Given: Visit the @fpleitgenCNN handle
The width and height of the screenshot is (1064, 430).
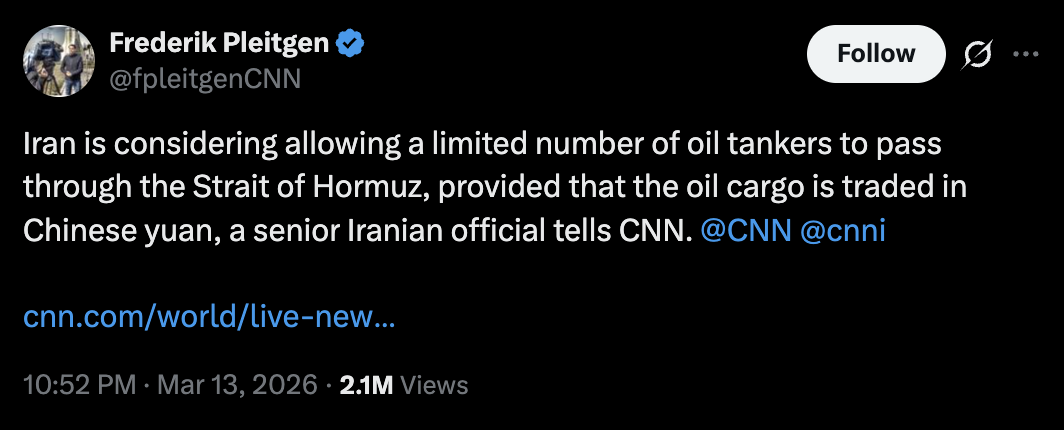Looking at the screenshot, I should [x=205, y=79].
